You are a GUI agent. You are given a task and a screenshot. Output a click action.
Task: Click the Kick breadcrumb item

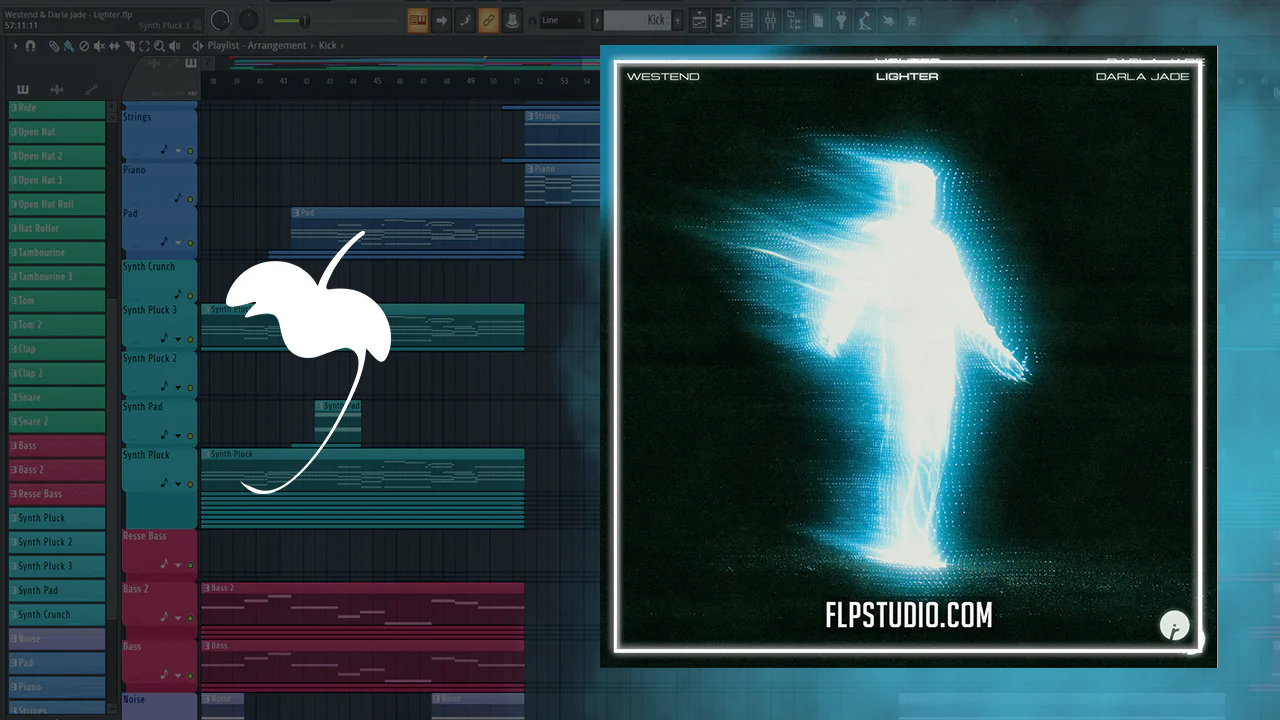[328, 46]
